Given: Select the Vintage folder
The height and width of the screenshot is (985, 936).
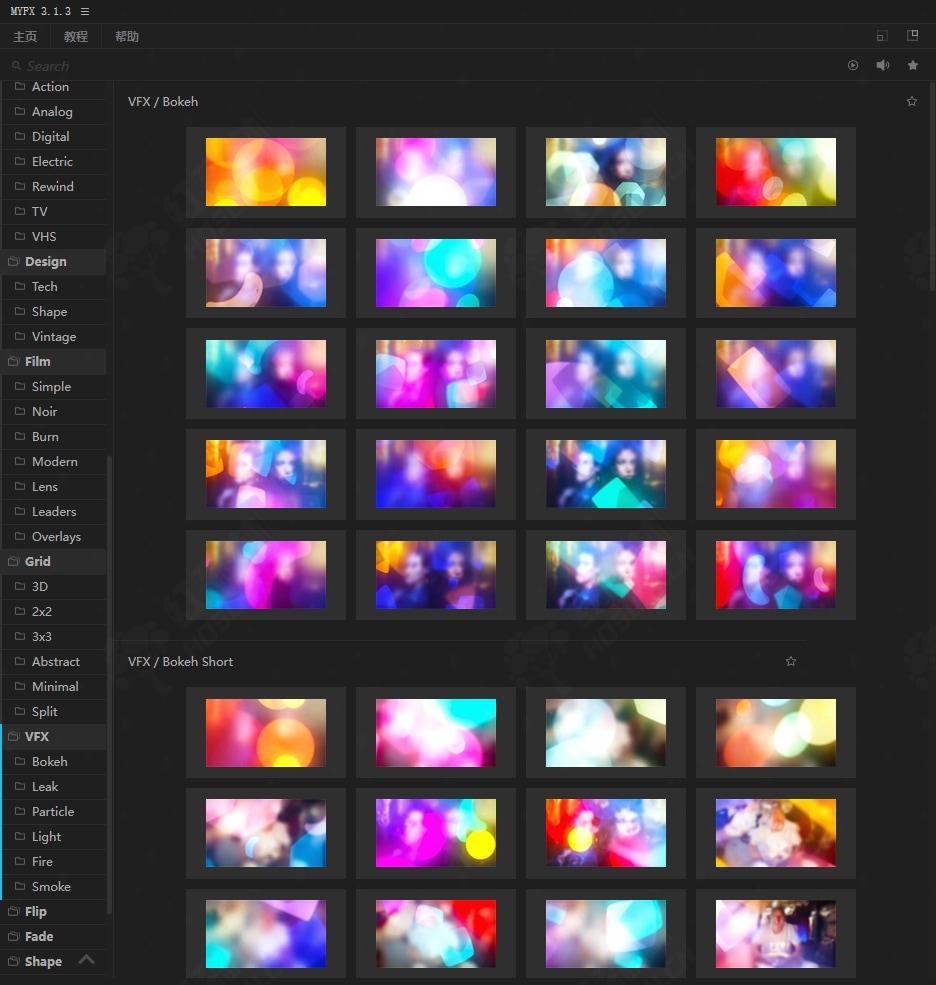Looking at the screenshot, I should point(54,336).
